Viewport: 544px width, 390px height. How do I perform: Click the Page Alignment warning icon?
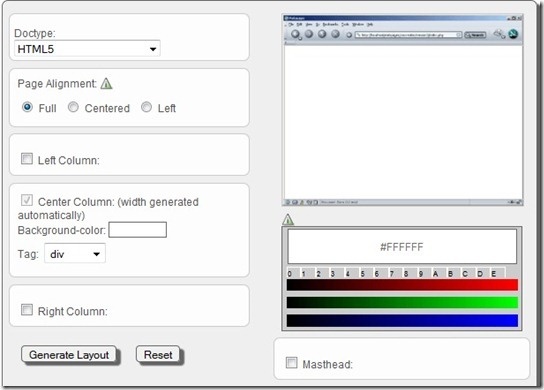coord(106,84)
